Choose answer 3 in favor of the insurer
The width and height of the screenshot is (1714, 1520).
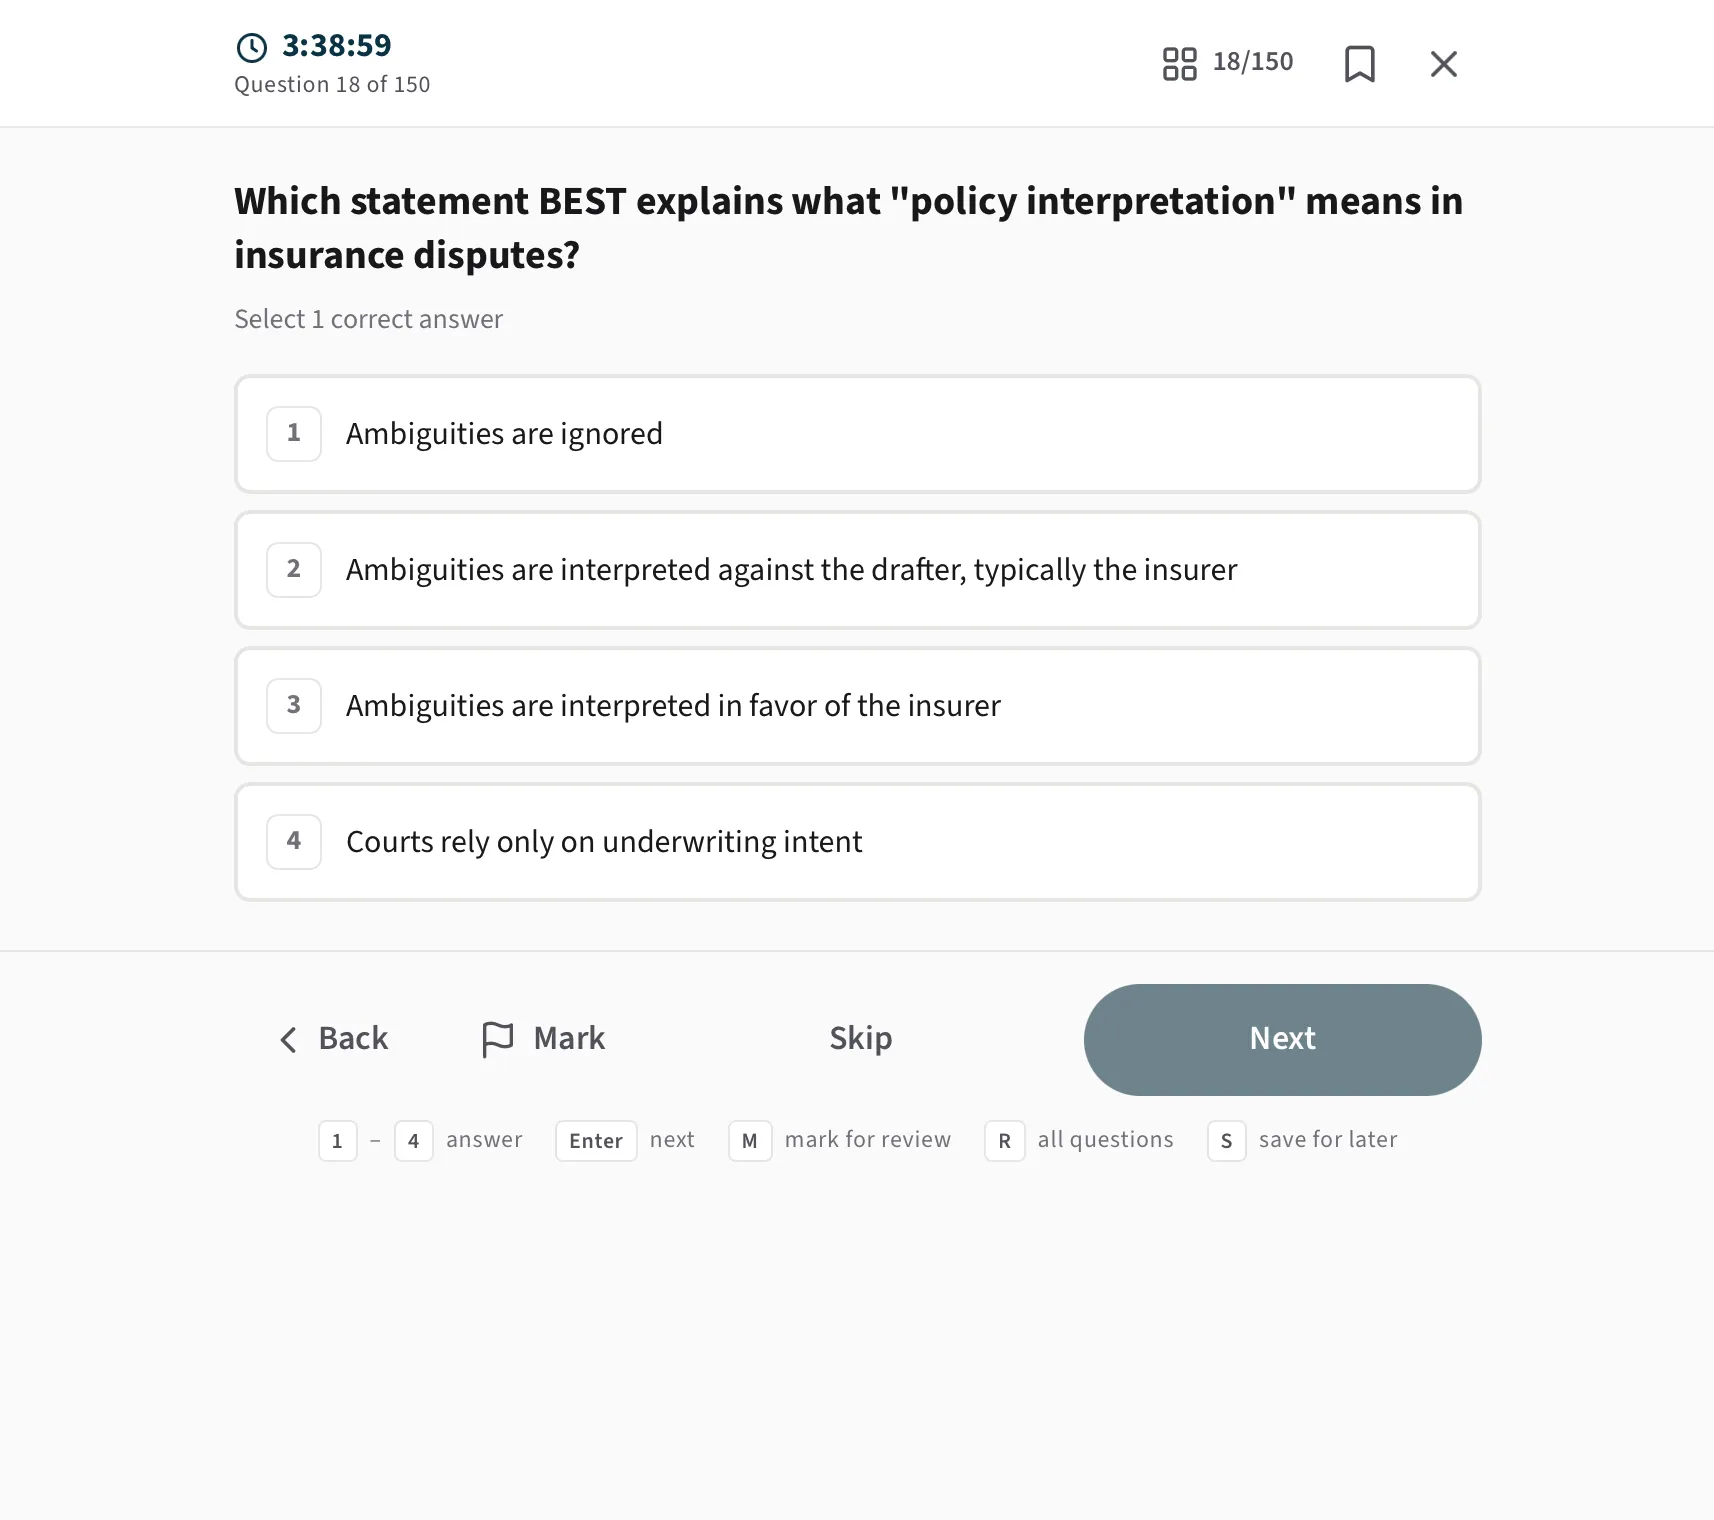click(857, 706)
